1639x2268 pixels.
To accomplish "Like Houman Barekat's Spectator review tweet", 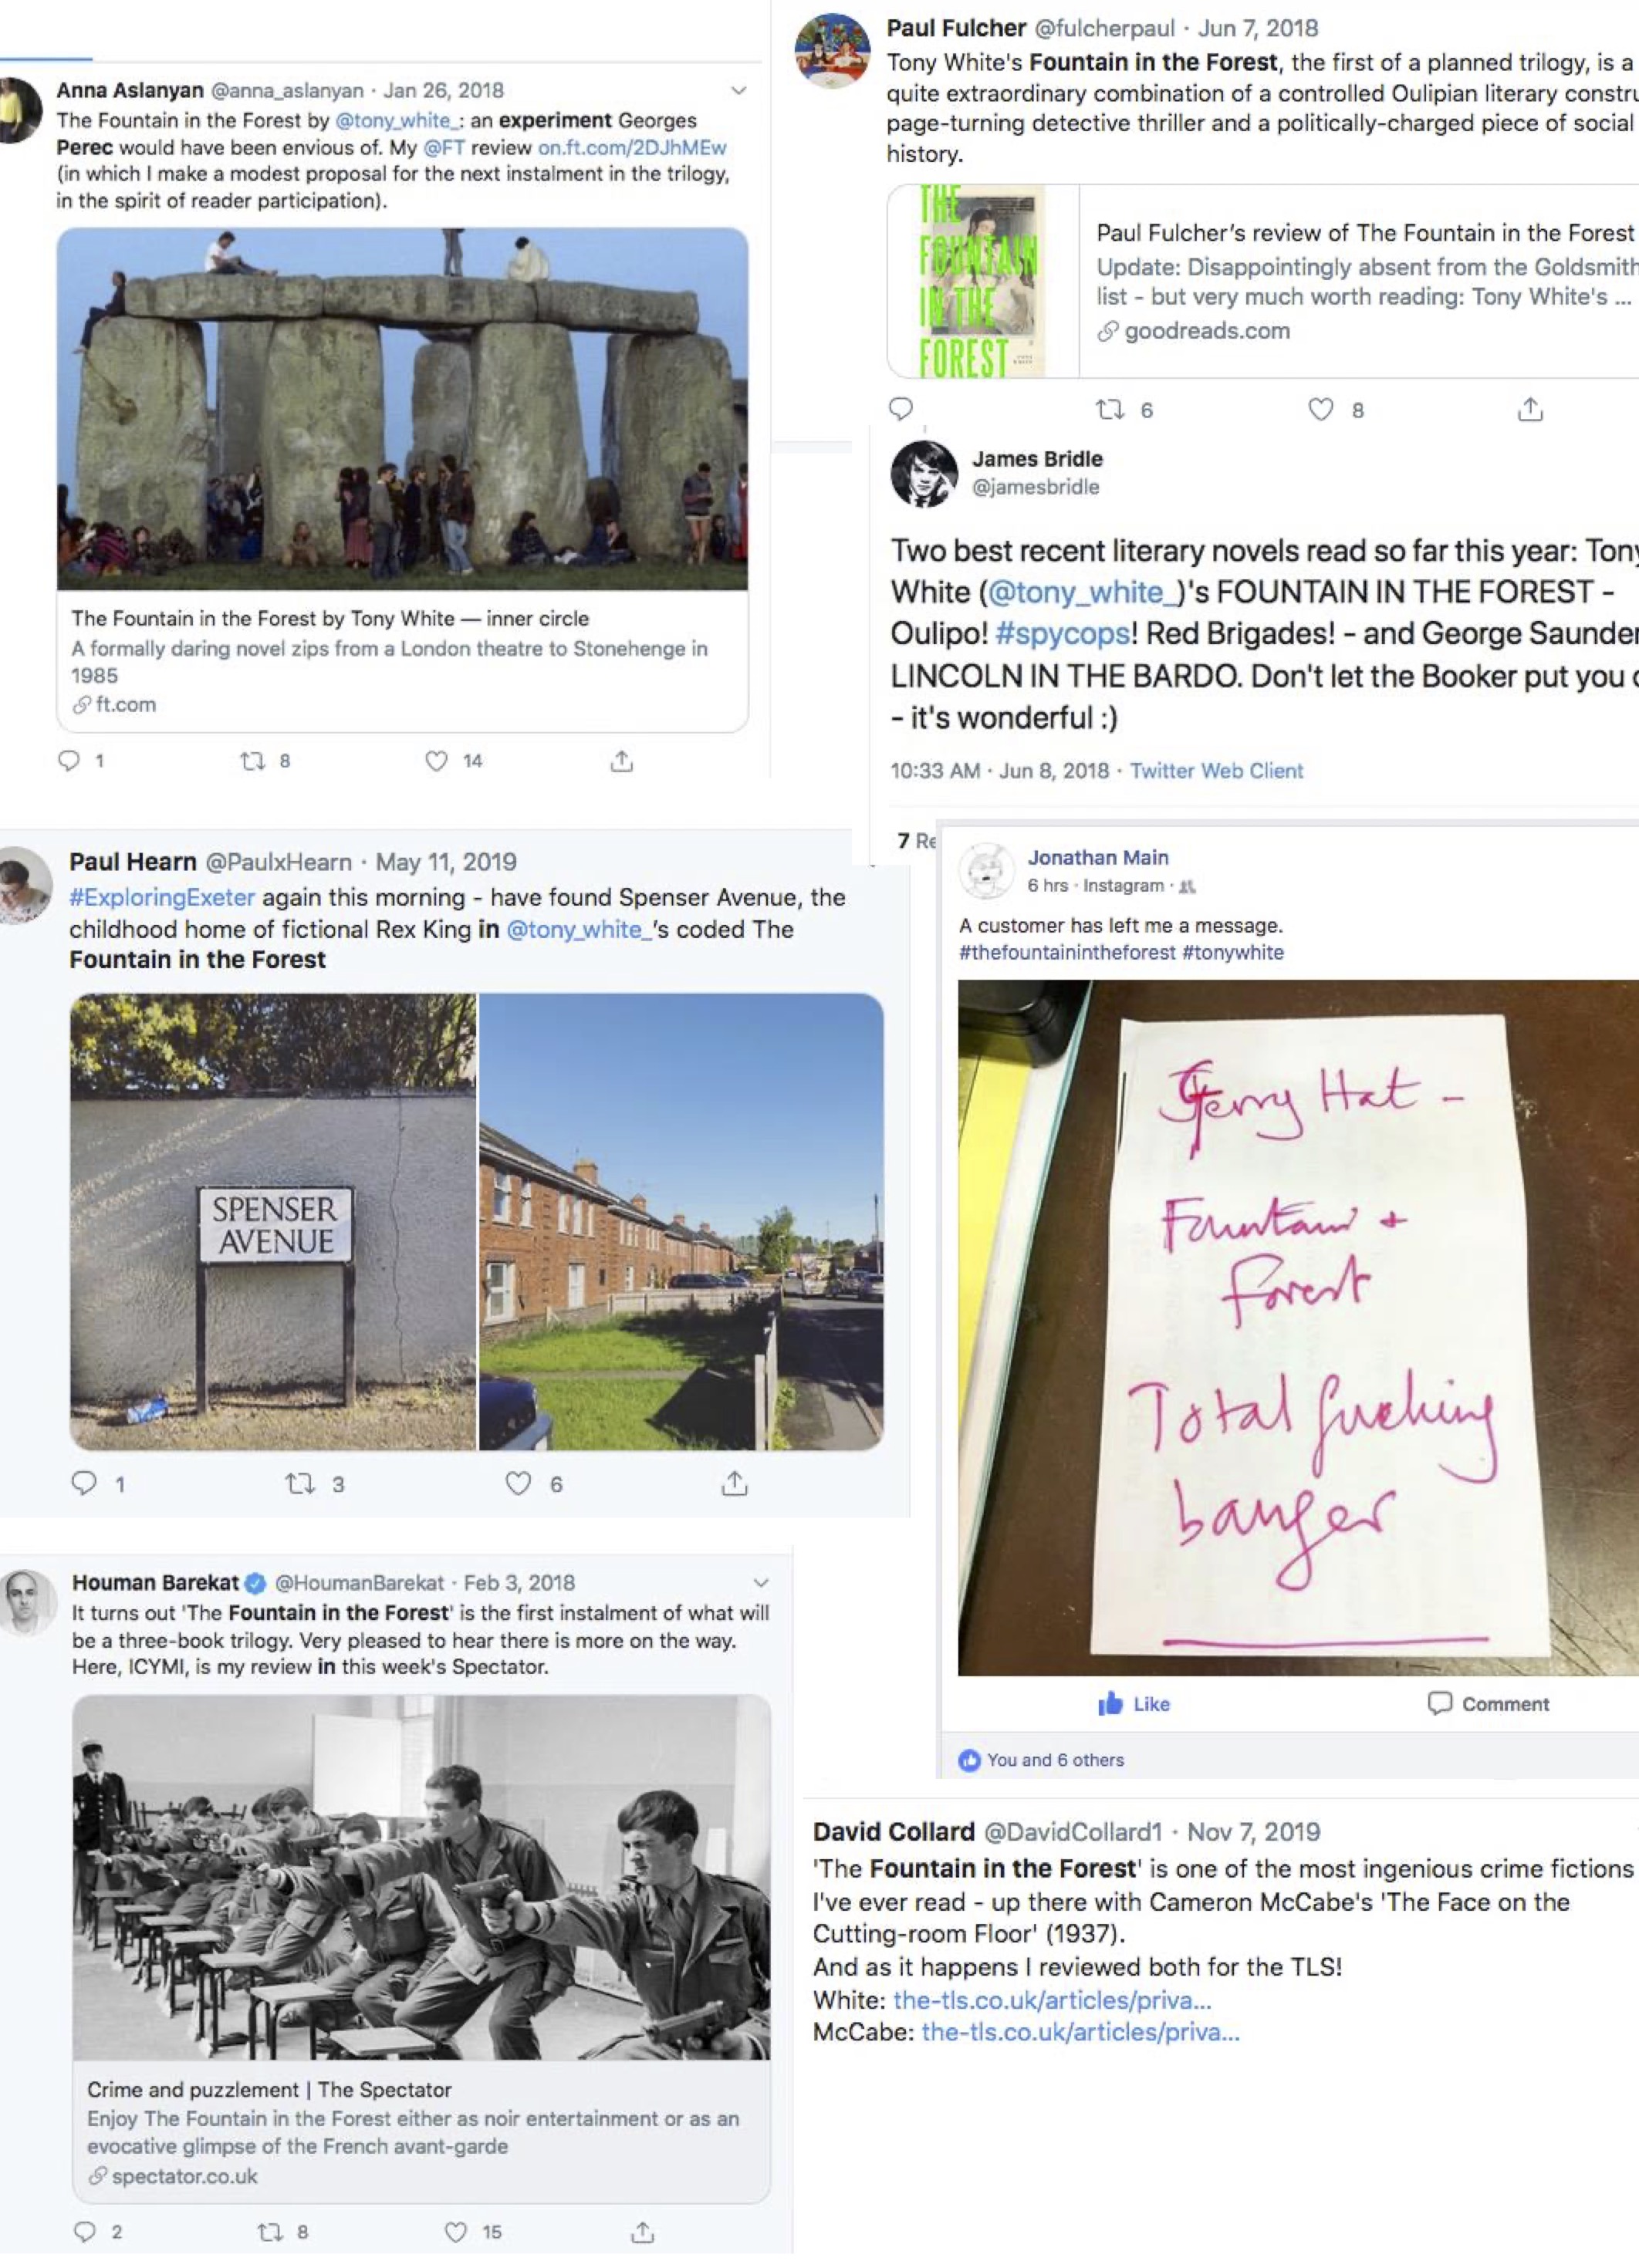I will point(456,2232).
